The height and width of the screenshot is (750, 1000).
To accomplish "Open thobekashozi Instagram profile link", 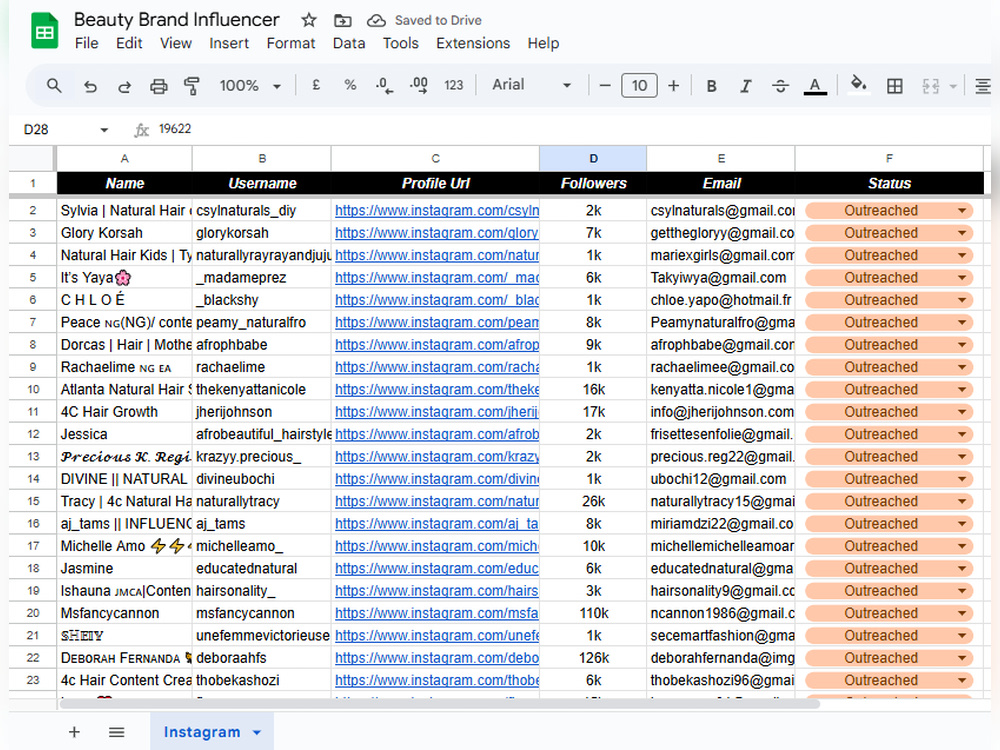I will pos(437,680).
